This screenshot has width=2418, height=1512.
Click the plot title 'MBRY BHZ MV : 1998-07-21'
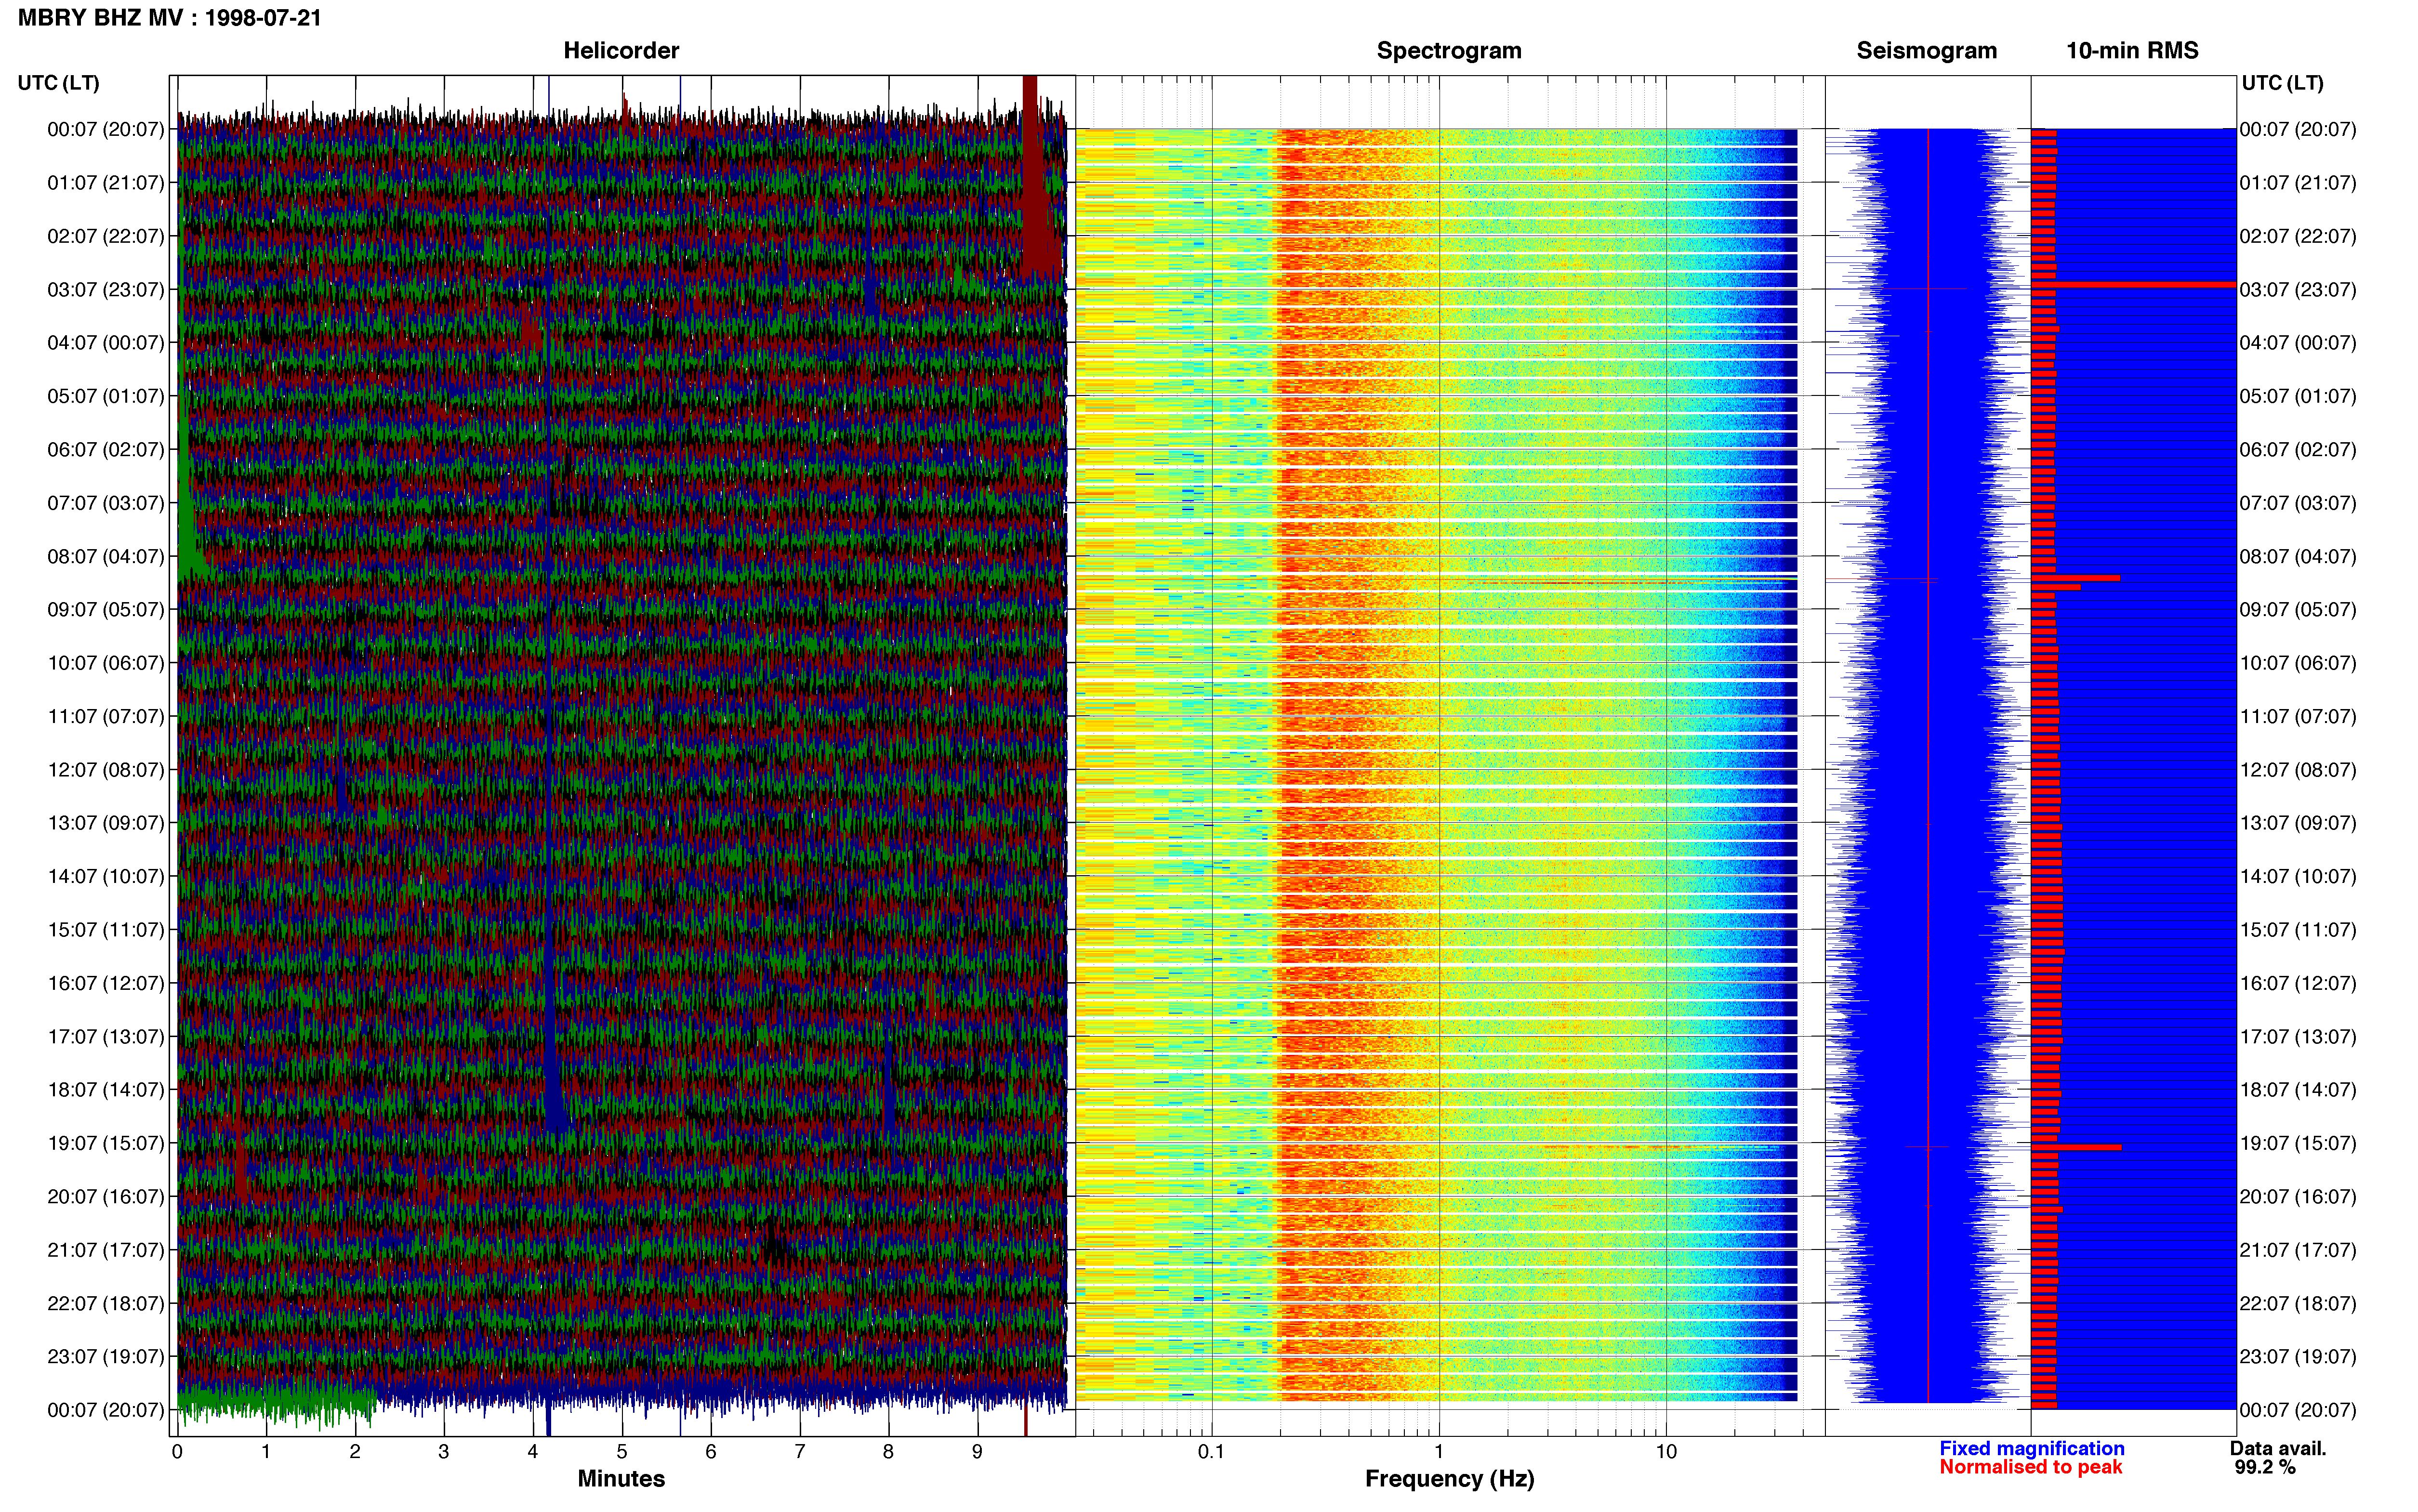170,18
